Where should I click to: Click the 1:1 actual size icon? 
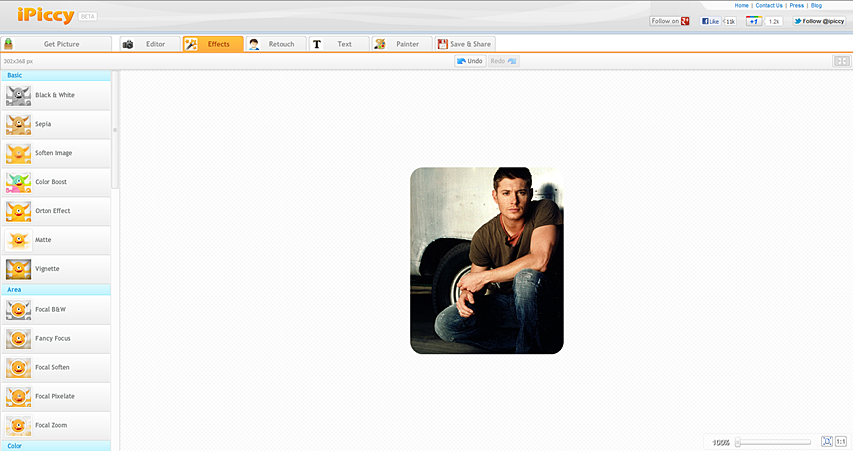[841, 441]
